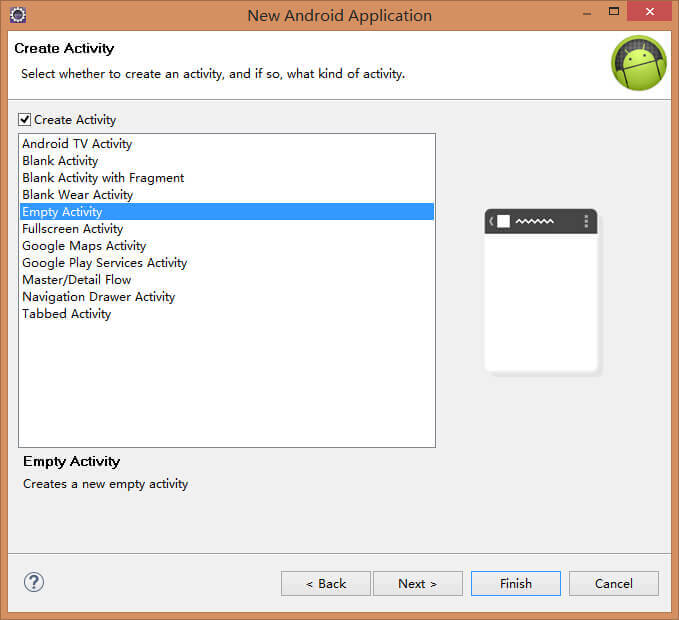The width and height of the screenshot is (679, 620).
Task: Uncheck the Create Activity checkbox
Action: 24,119
